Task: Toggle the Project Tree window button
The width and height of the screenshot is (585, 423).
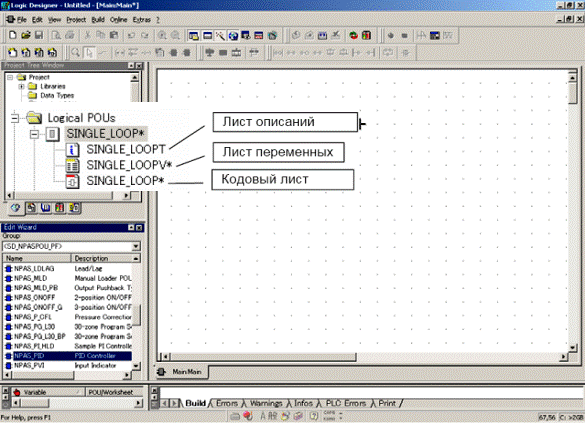Action: (193, 35)
